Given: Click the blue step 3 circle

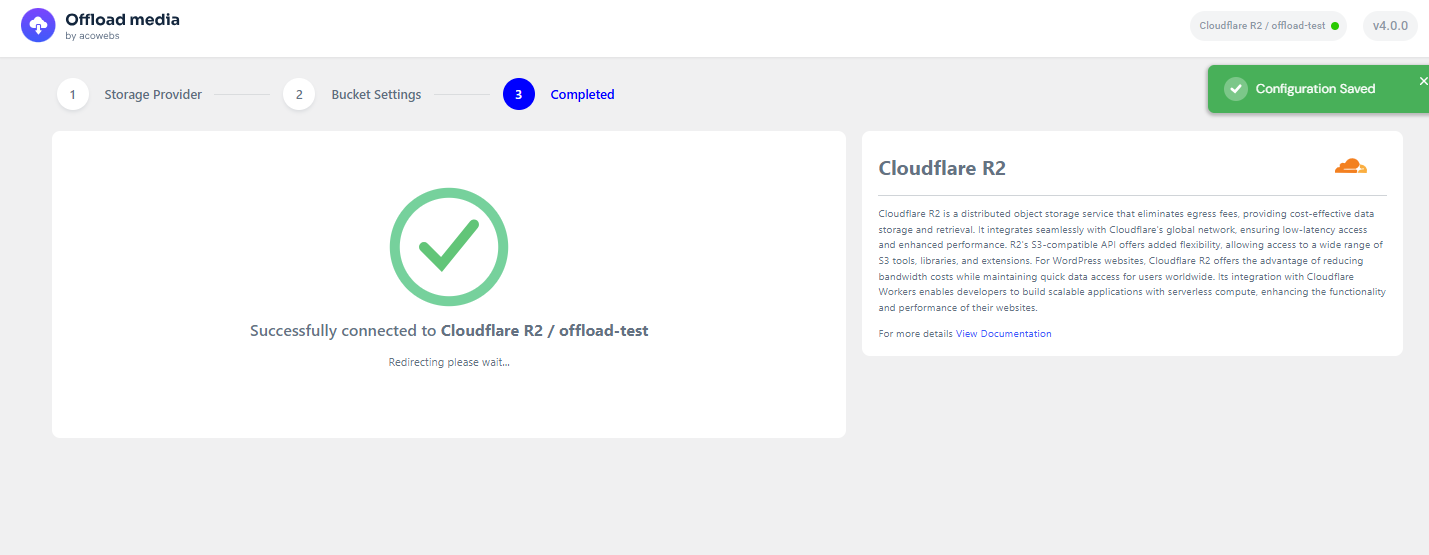Looking at the screenshot, I should tap(518, 95).
